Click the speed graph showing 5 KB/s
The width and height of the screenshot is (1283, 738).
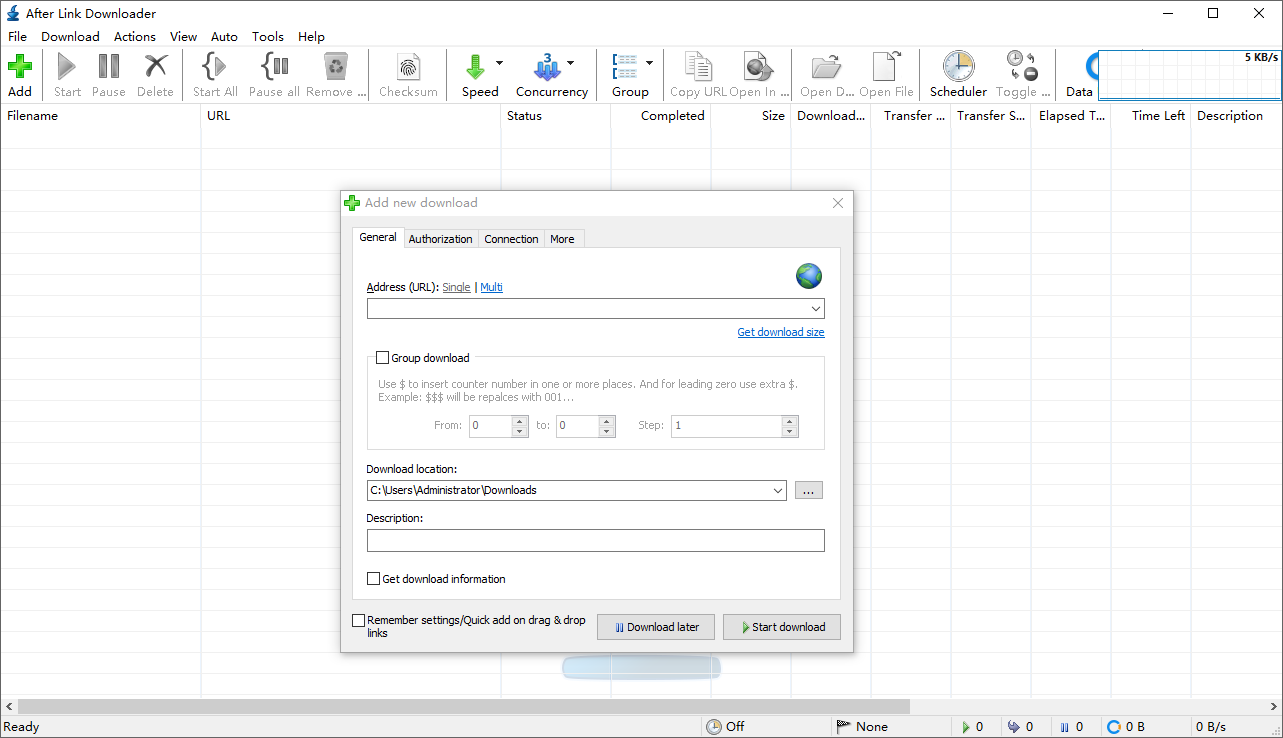click(x=1190, y=75)
